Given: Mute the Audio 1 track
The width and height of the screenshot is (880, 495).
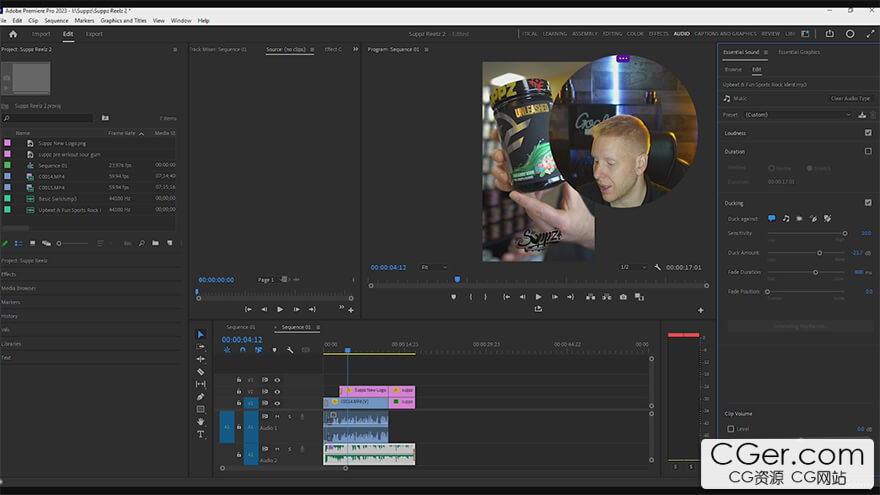Looking at the screenshot, I should coord(277,416).
